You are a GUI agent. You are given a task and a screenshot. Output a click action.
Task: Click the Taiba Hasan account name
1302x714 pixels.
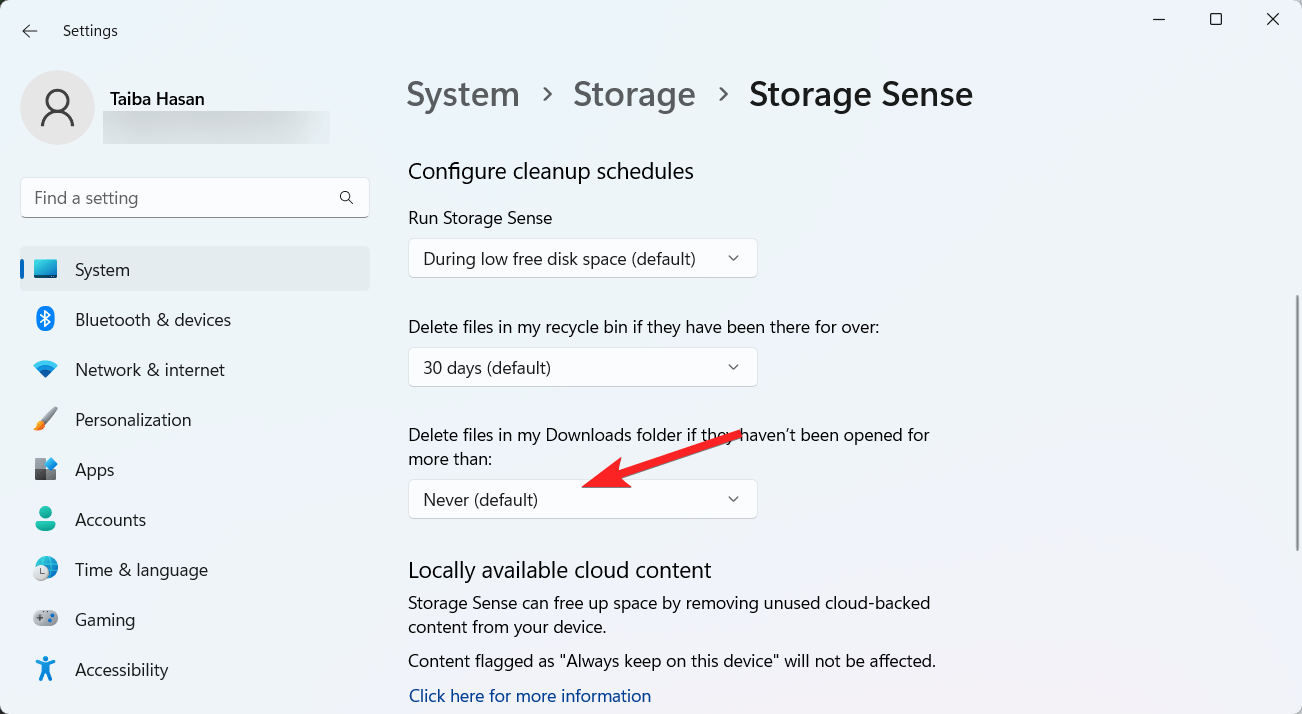pos(157,98)
